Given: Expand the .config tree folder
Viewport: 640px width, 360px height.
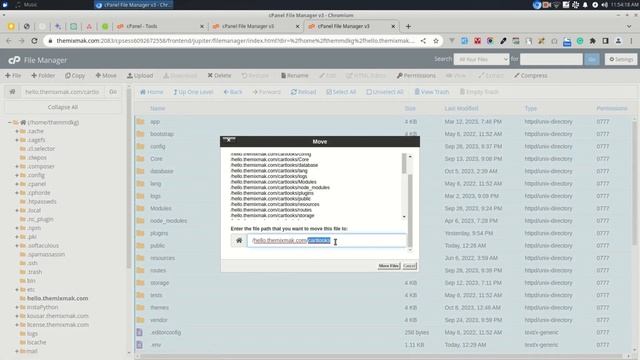Looking at the screenshot, I should 17,175.
